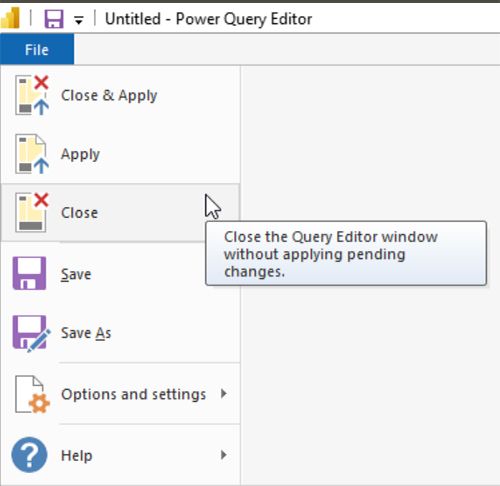The height and width of the screenshot is (486, 500).
Task: Click the Save As disk-with-pencil icon
Action: [31, 333]
